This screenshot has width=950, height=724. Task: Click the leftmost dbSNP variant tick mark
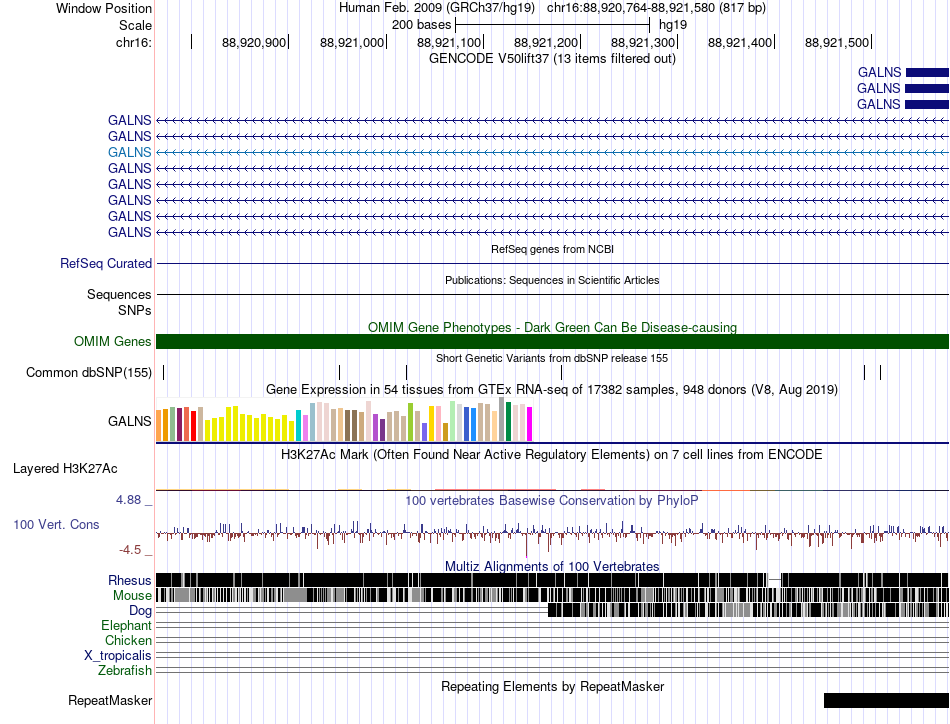[x=164, y=373]
